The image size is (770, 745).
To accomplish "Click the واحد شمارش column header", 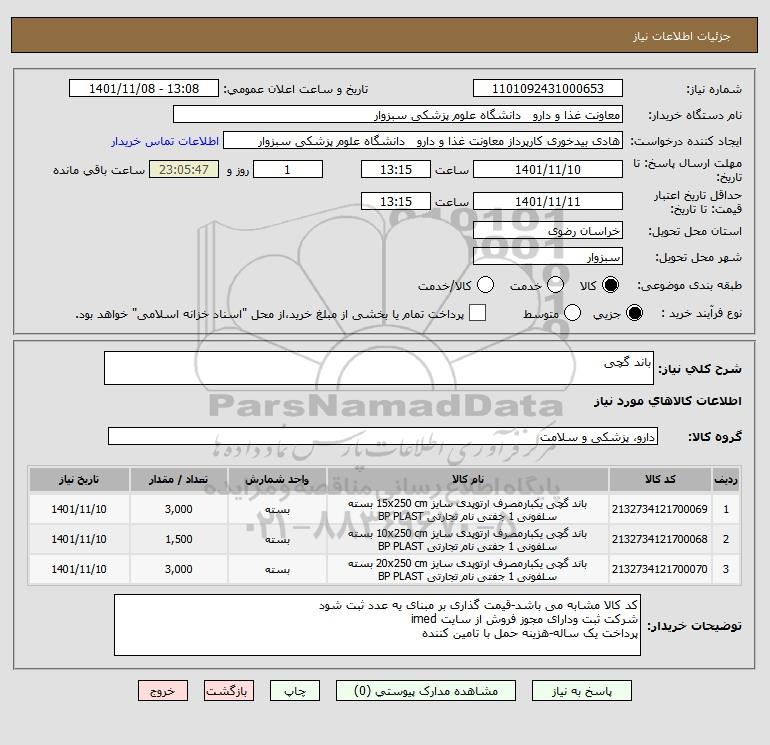I will (277, 479).
